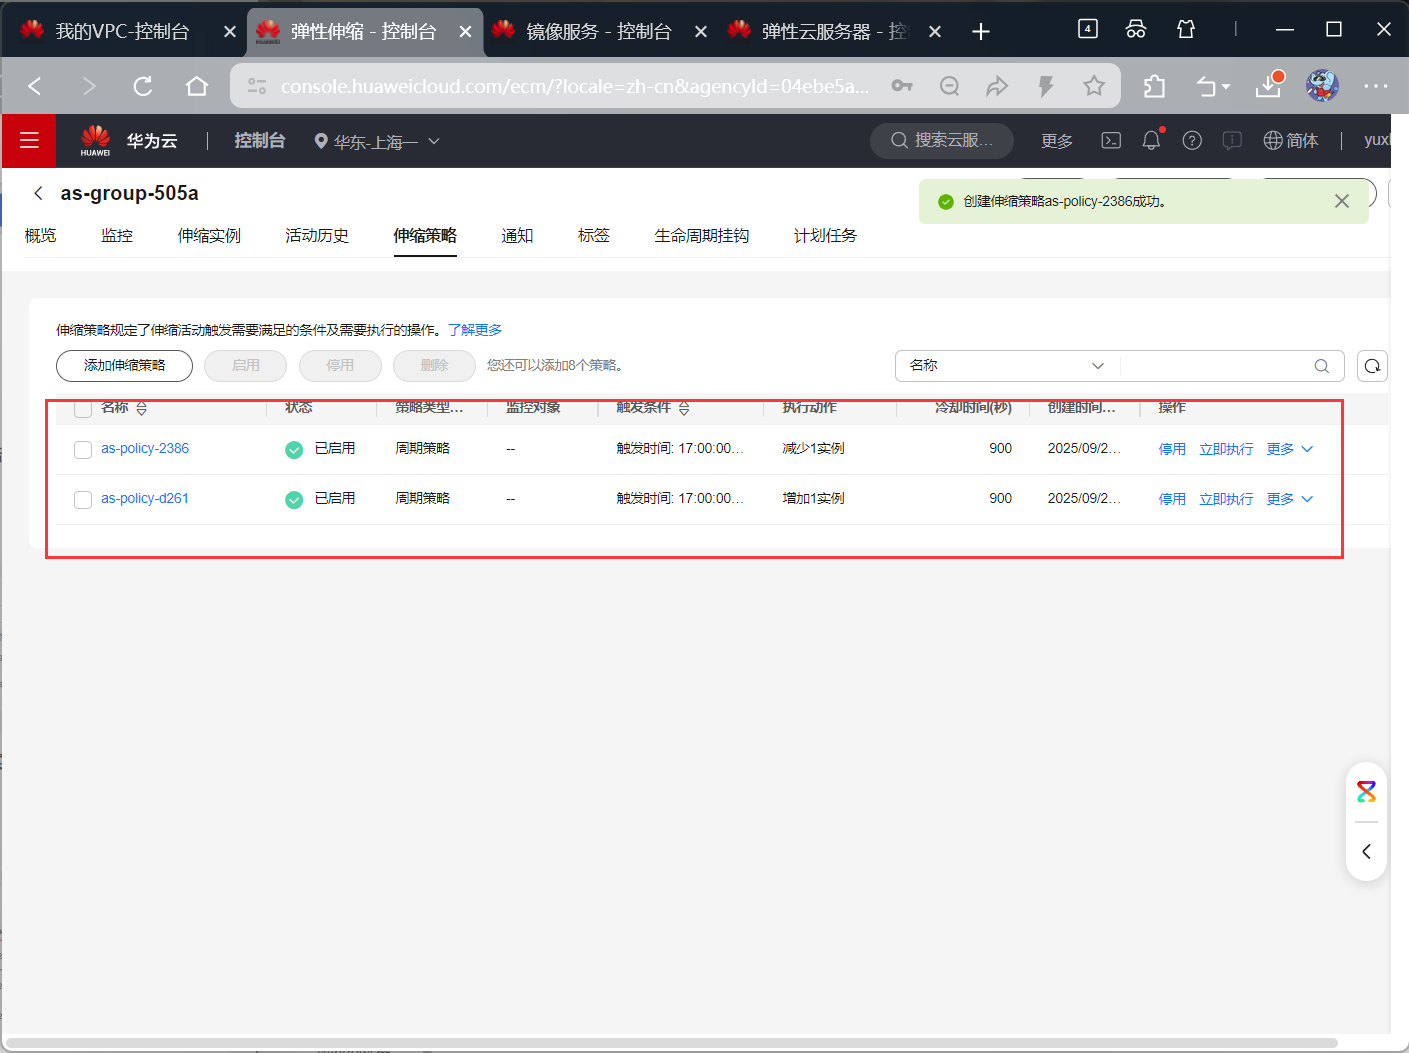Collapse the floating side panel arrow

pos(1366,852)
